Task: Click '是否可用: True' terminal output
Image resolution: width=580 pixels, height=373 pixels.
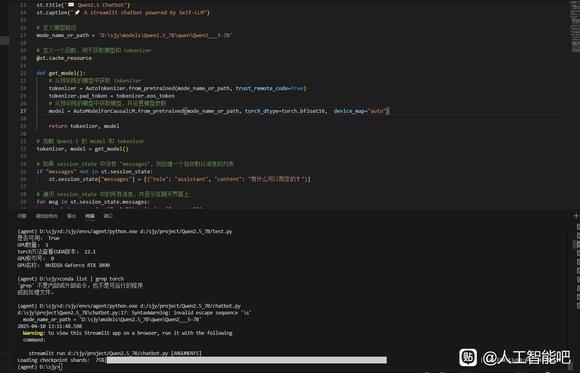Action: 38,238
